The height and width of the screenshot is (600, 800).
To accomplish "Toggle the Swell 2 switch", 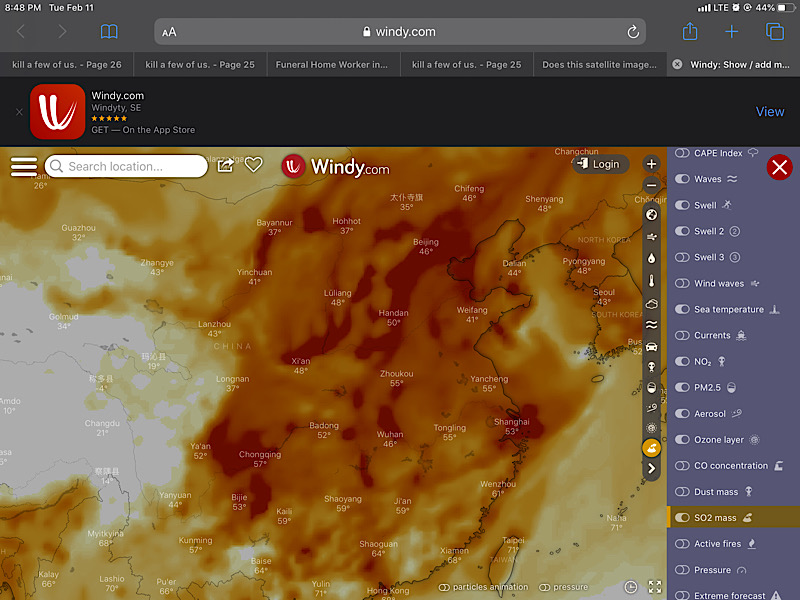I will pos(682,231).
